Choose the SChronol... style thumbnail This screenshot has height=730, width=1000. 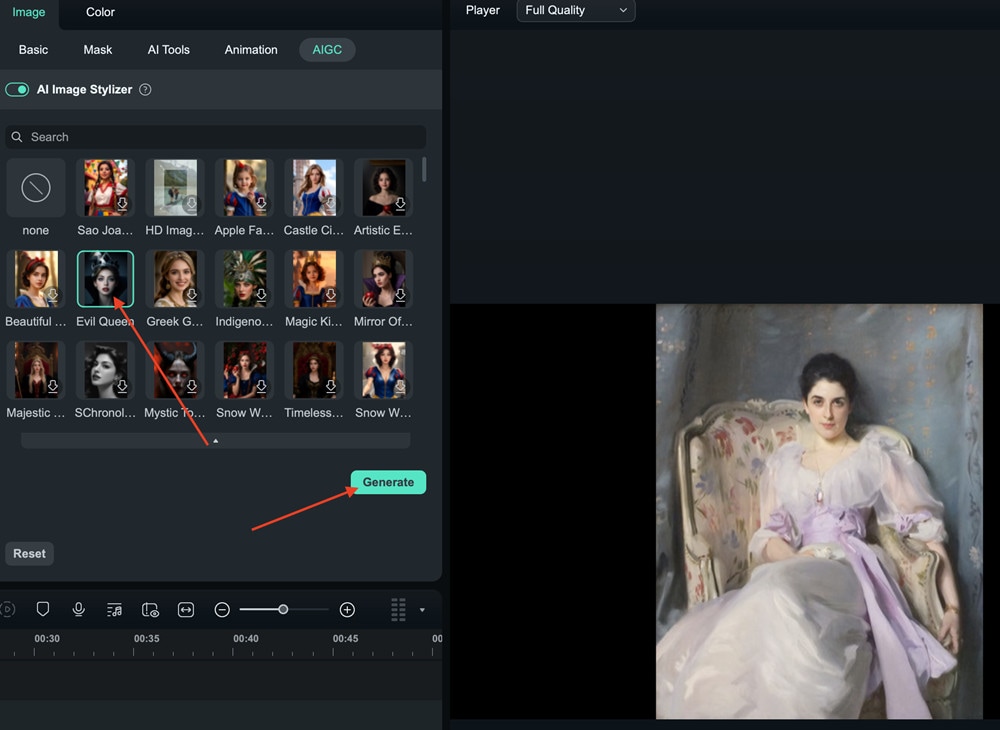pos(105,370)
